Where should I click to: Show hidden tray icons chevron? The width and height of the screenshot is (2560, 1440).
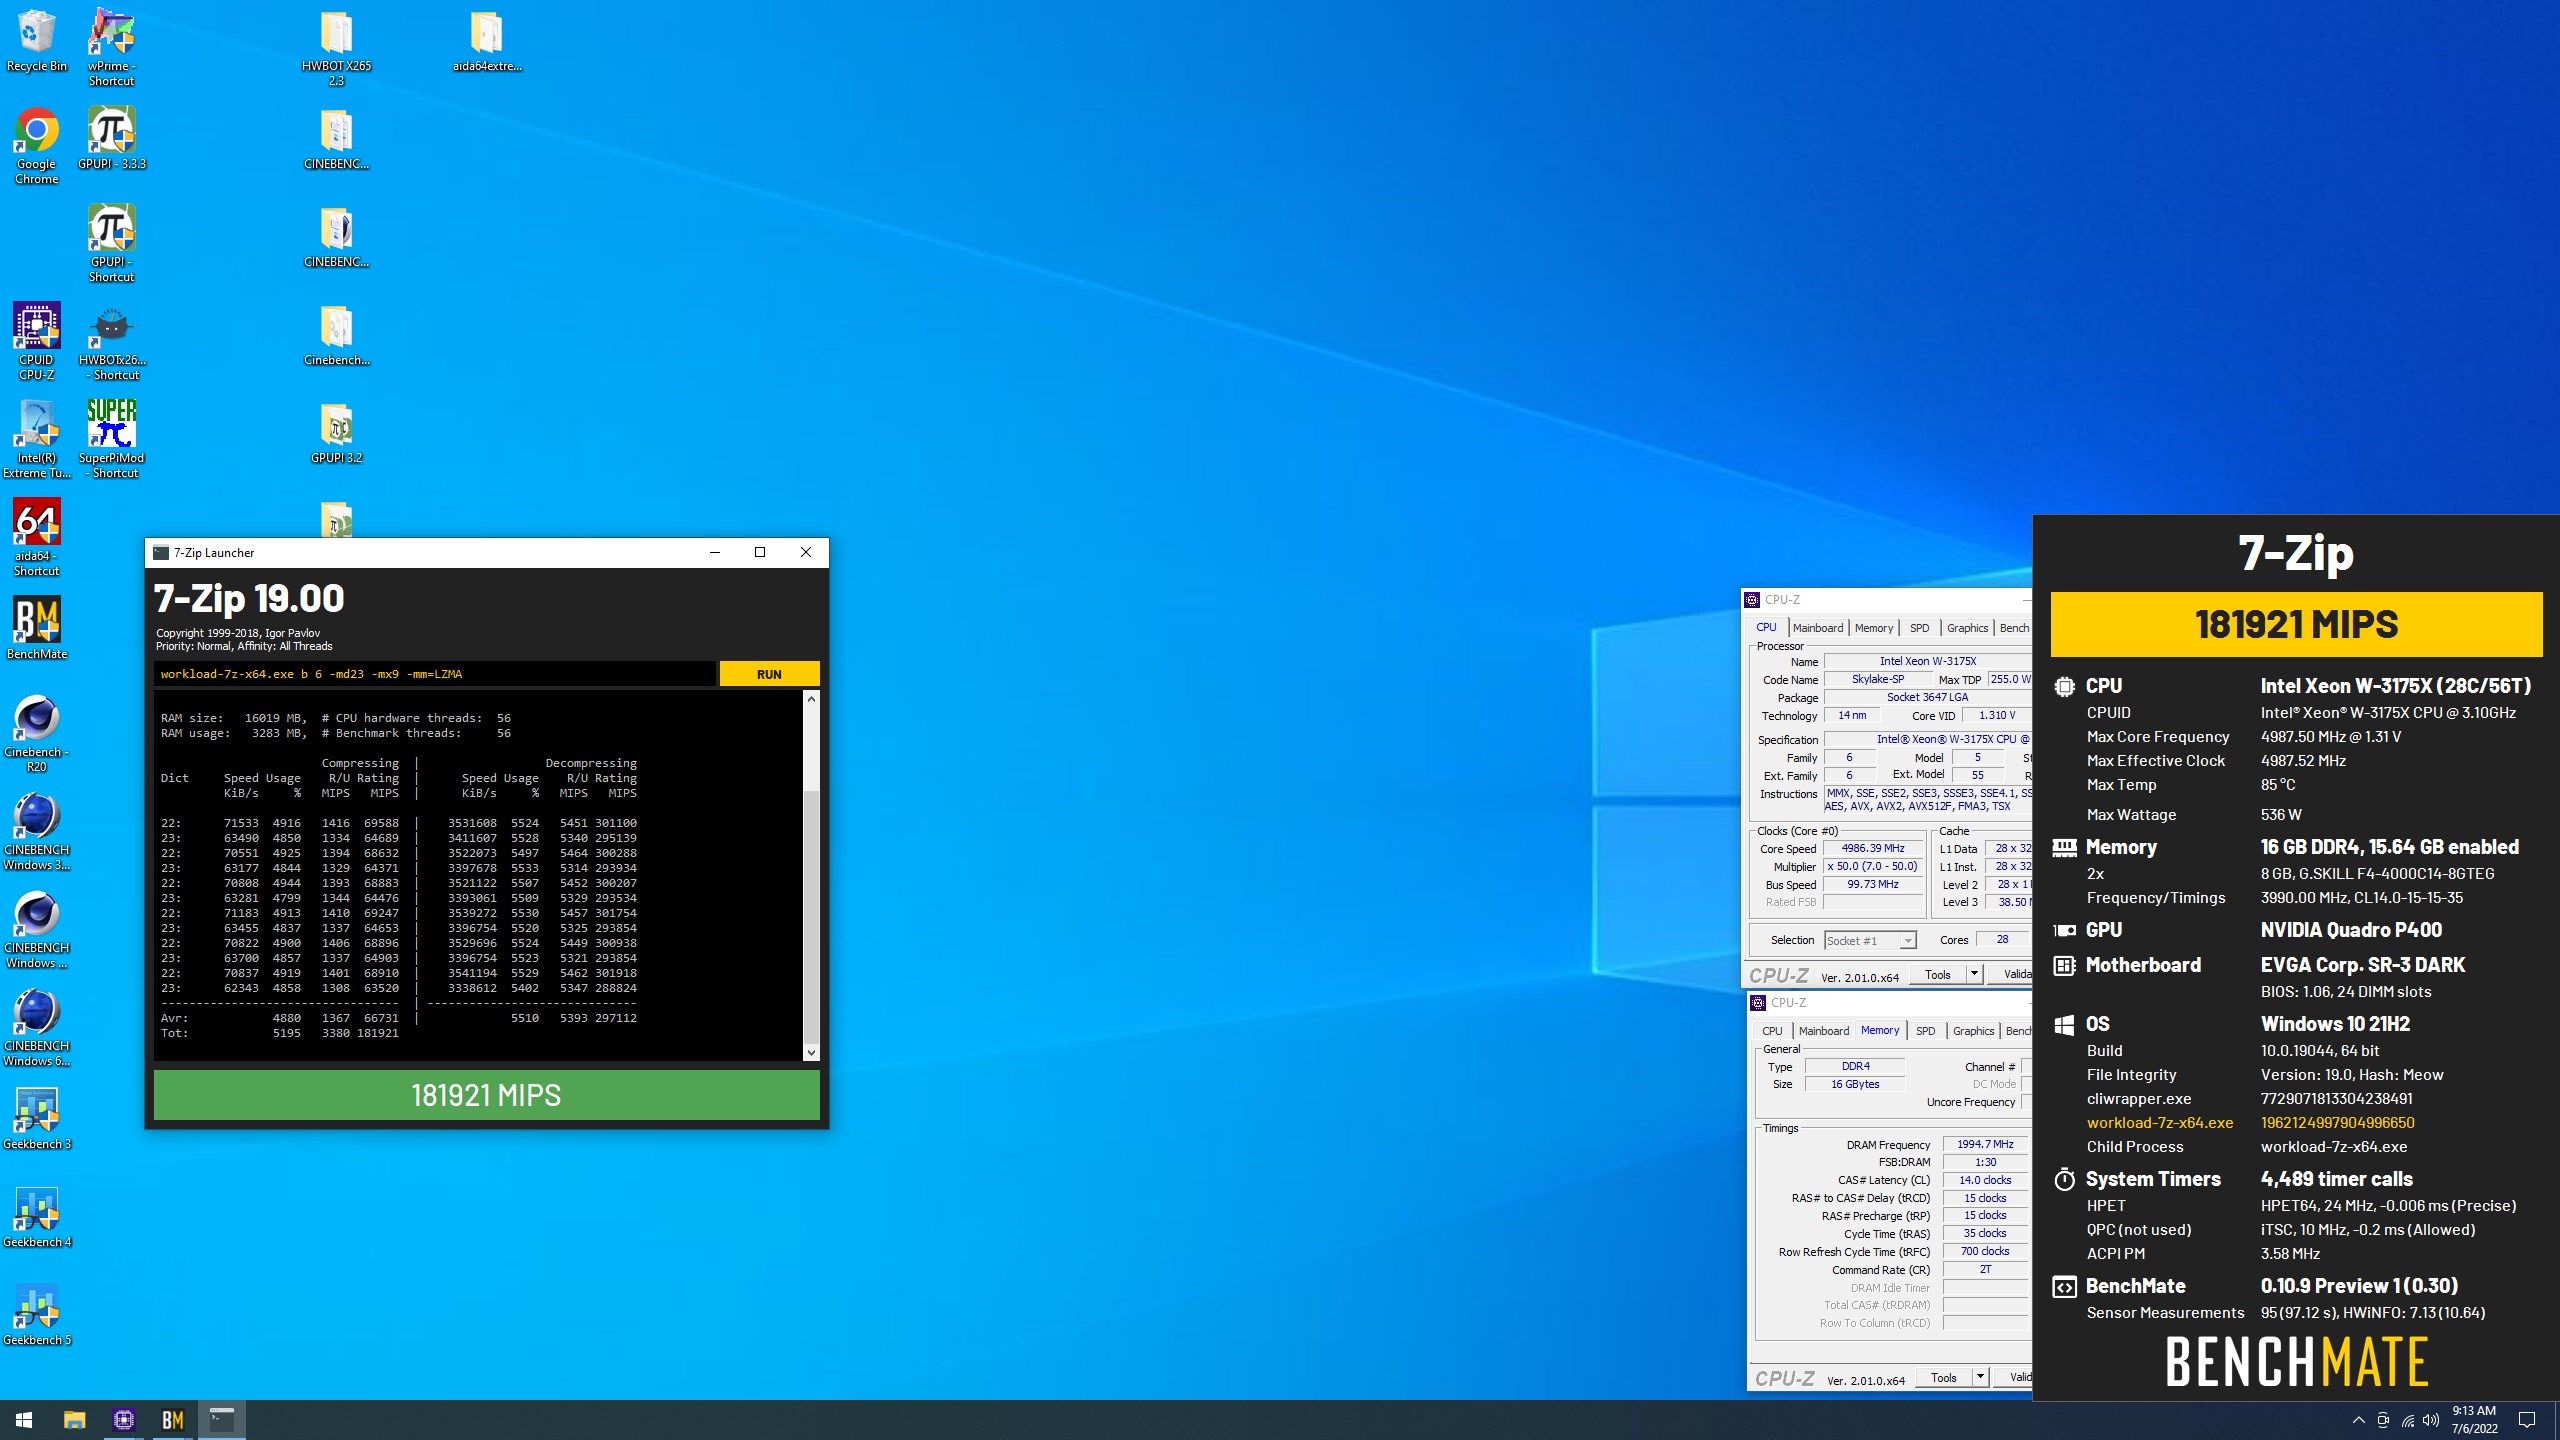[x=2358, y=1420]
